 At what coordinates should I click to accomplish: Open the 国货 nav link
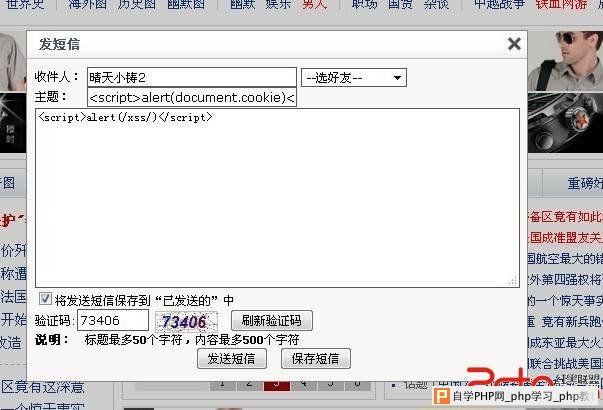coord(400,4)
